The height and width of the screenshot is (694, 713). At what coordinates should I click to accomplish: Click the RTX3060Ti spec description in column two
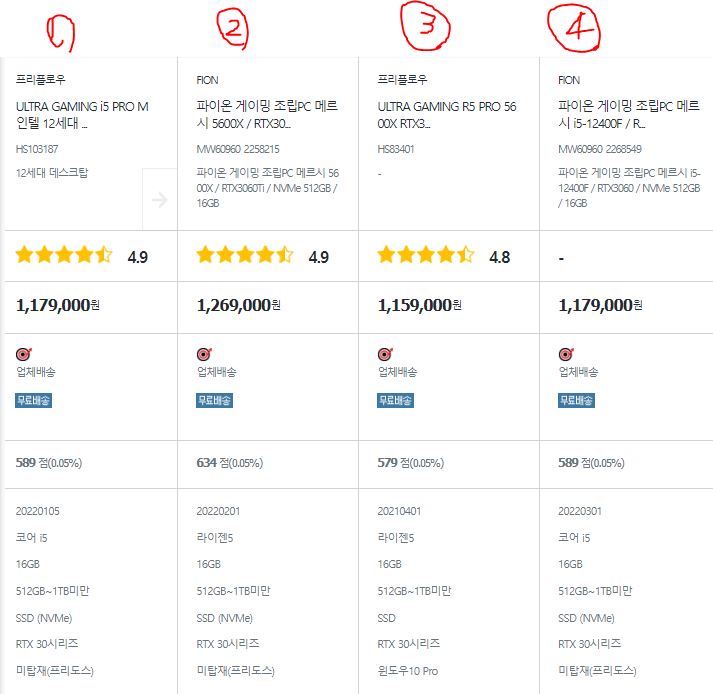pos(267,188)
